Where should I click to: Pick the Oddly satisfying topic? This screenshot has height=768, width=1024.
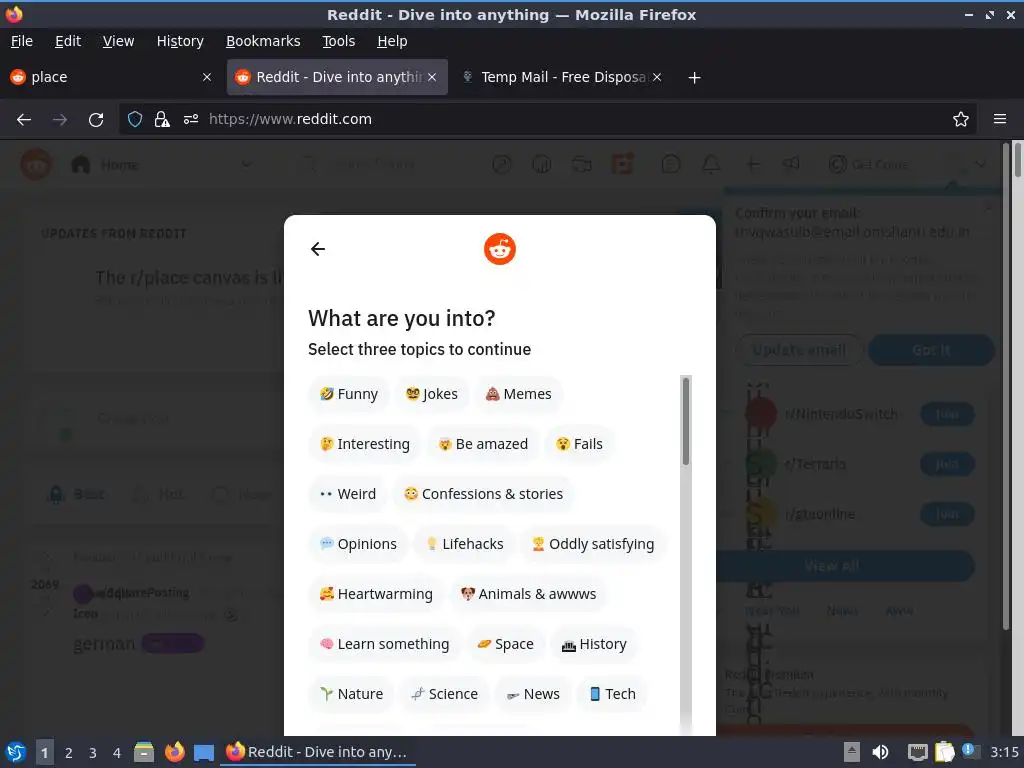[x=593, y=544]
